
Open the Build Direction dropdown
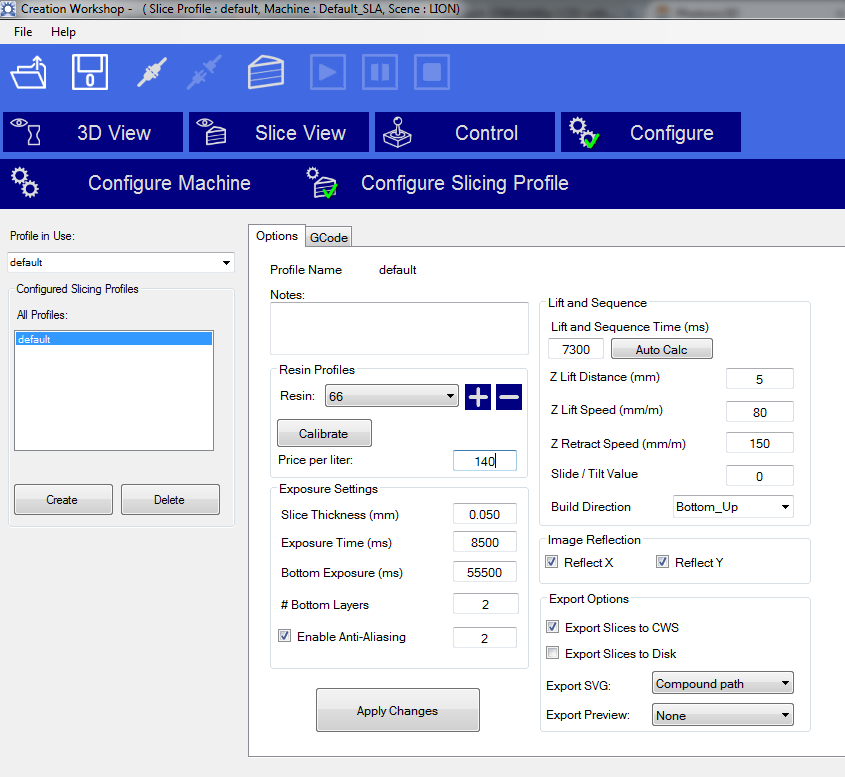733,507
